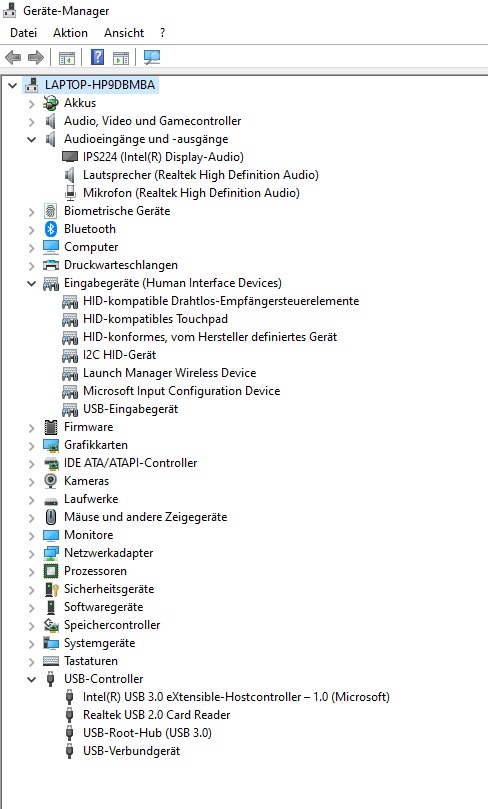Click the Grafikkarten display adapter icon
Image resolution: width=488 pixels, height=809 pixels.
click(x=51, y=445)
